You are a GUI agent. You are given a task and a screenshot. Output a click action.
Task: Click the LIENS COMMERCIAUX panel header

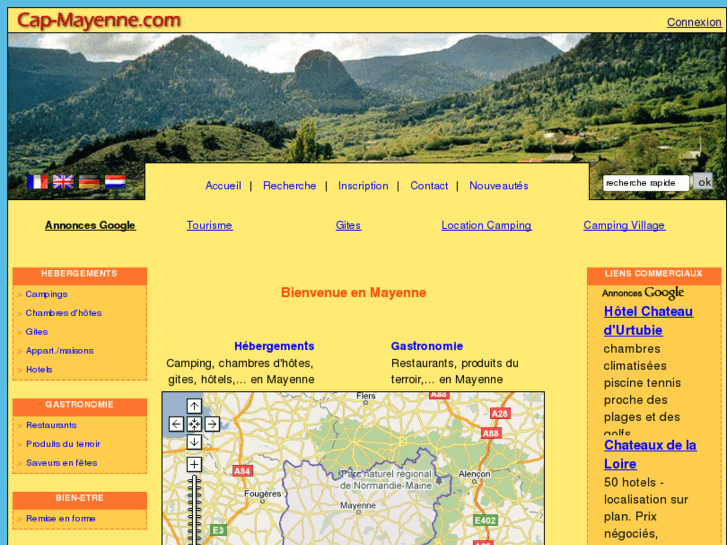tap(654, 274)
